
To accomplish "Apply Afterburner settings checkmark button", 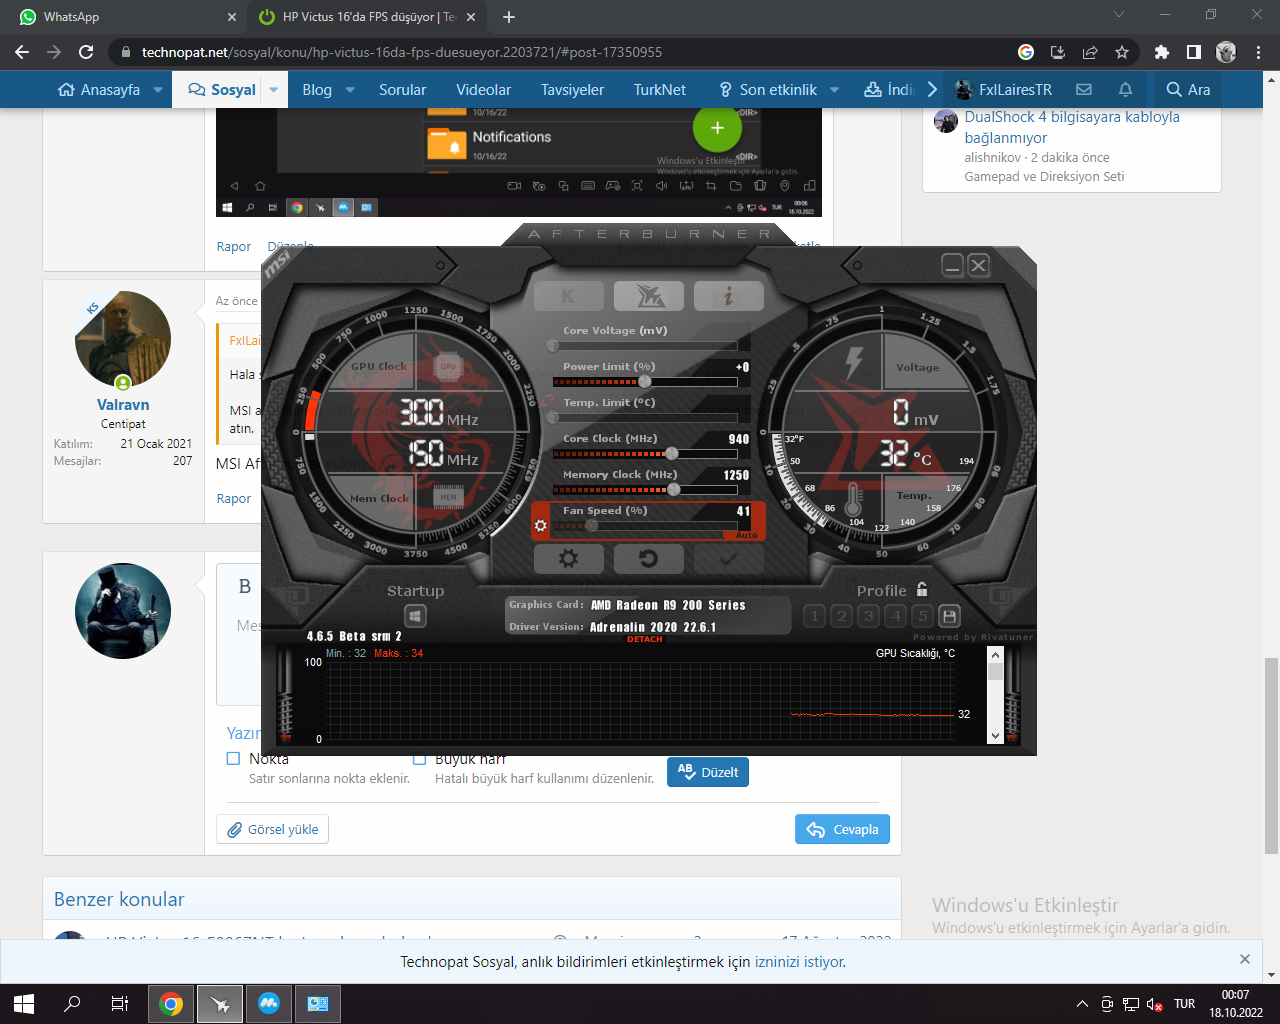I will [728, 558].
